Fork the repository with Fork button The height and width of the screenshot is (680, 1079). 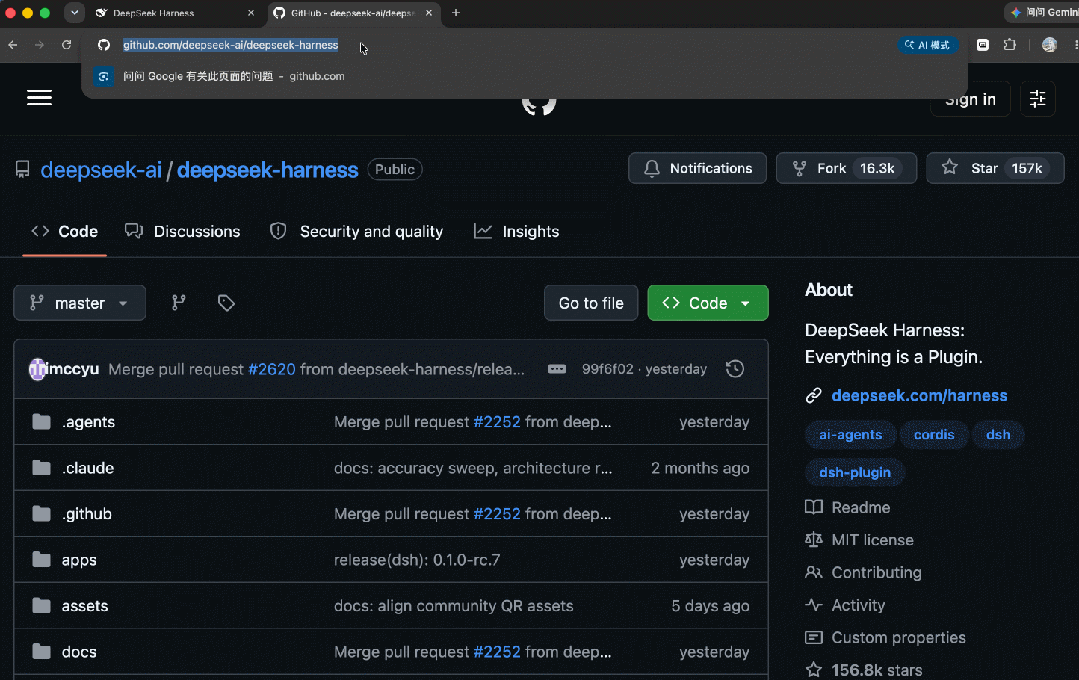[846, 168]
